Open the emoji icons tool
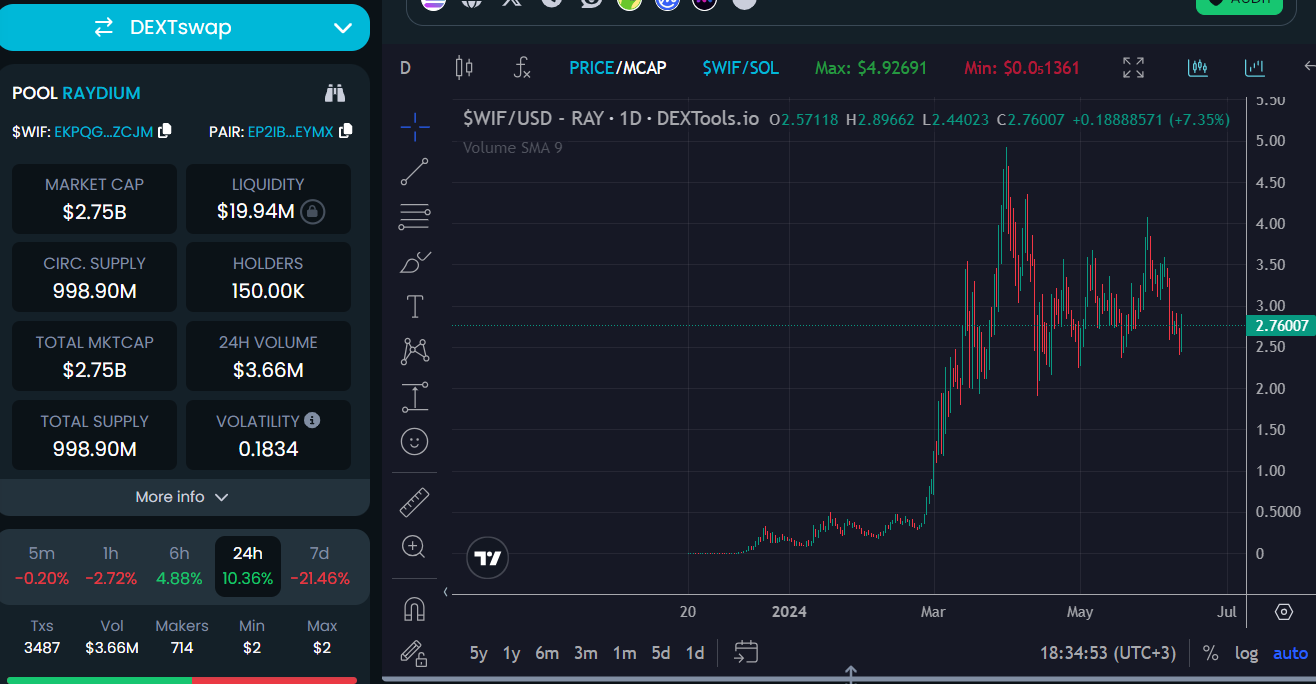 point(415,441)
